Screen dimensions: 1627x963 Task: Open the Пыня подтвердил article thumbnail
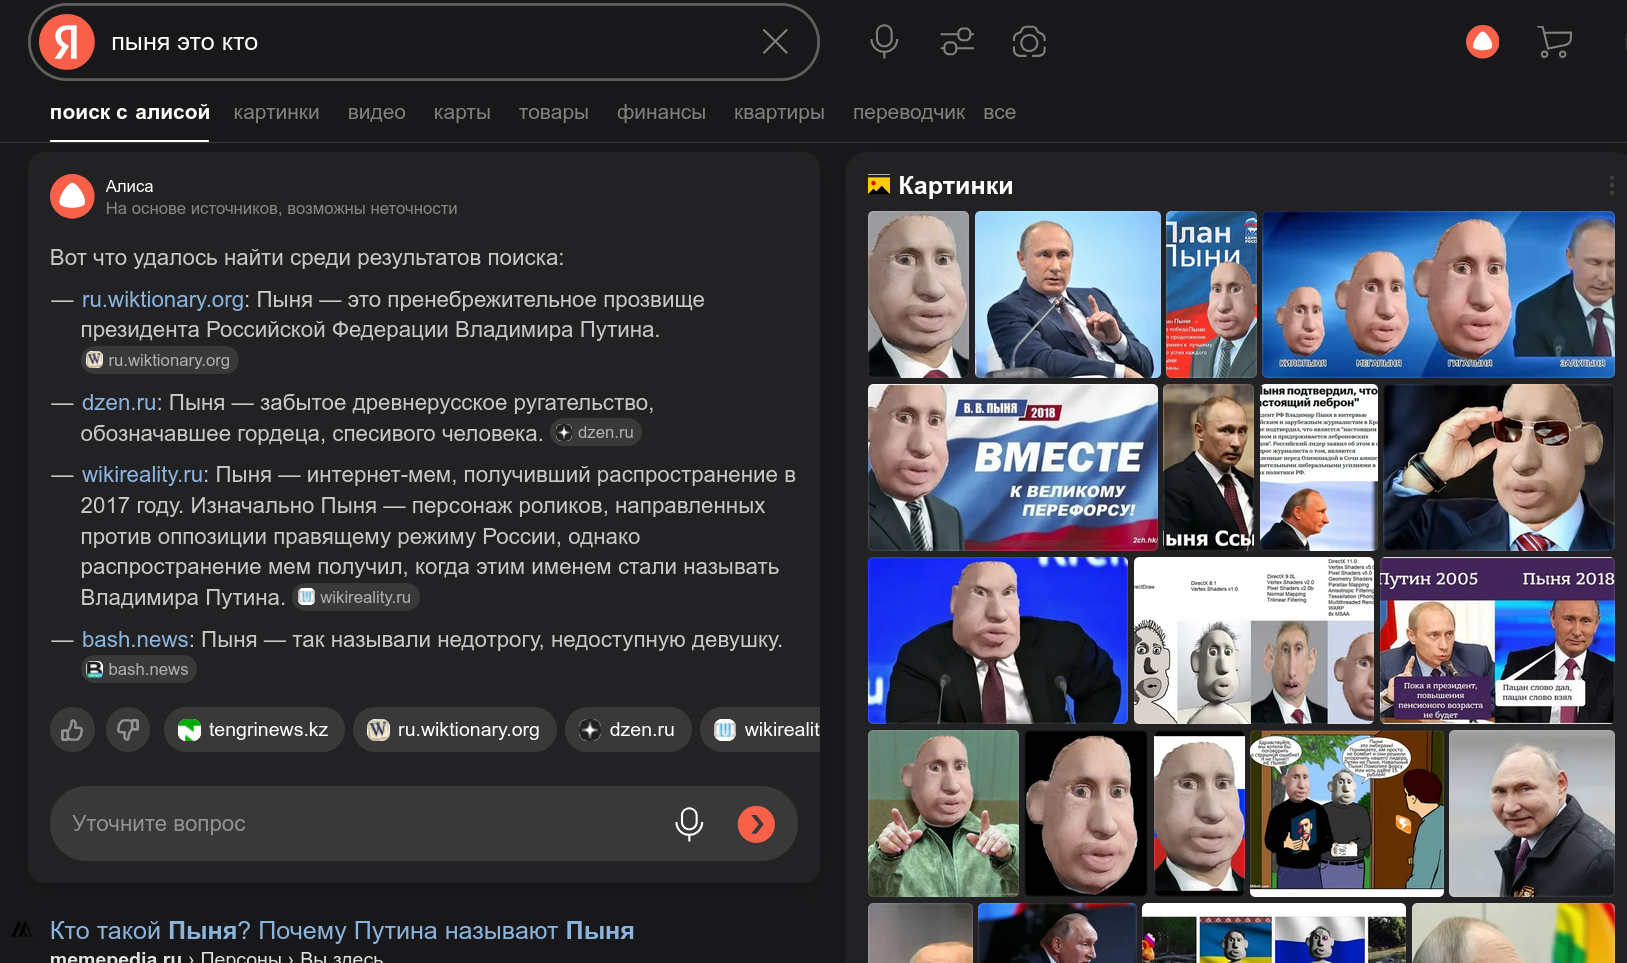[1319, 467]
